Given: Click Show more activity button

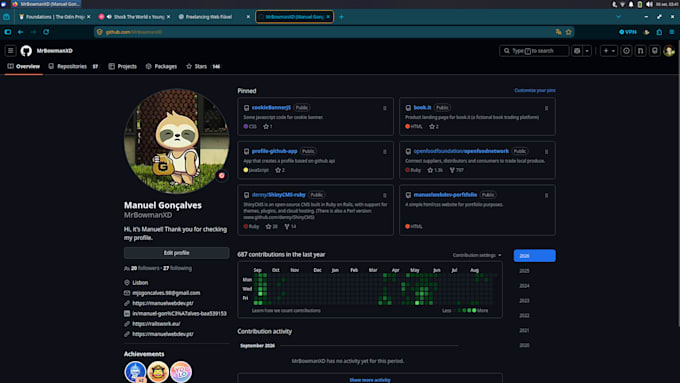Looking at the screenshot, I should [370, 379].
